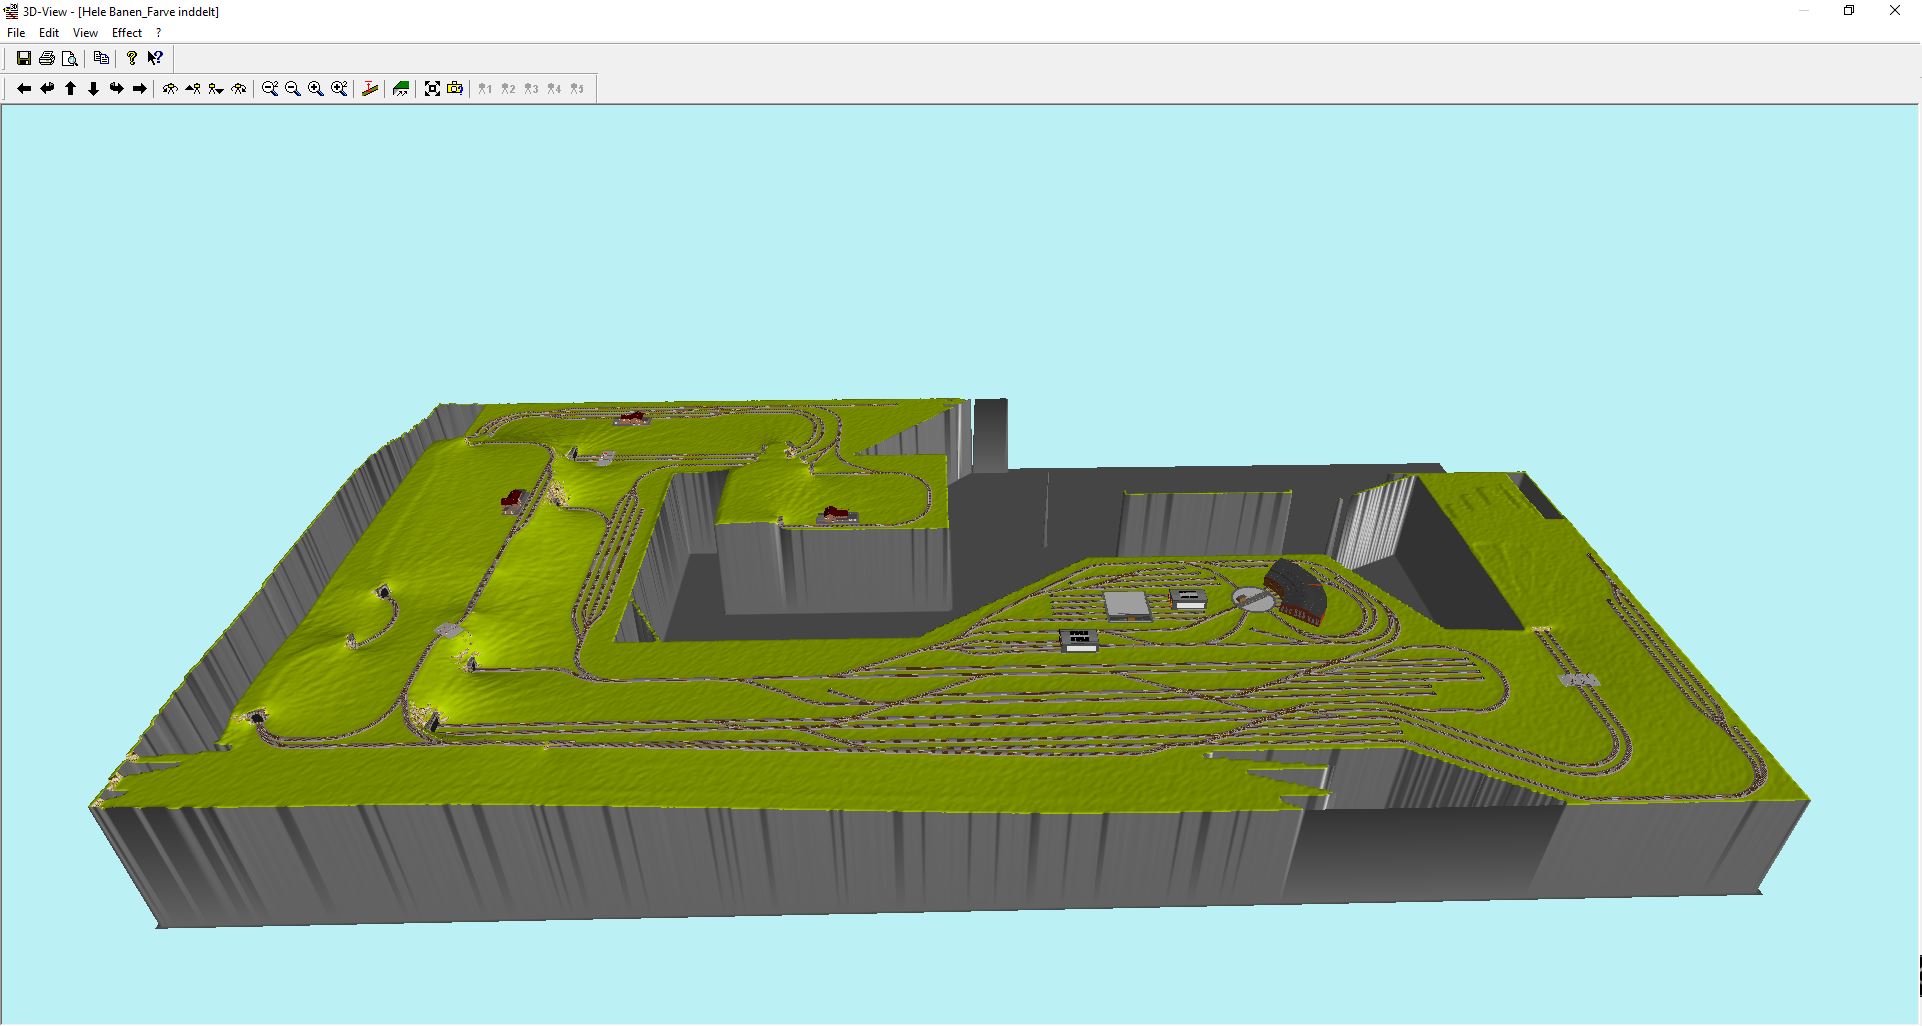Toggle the height exaggeration ramp icon
The image size is (1922, 1026).
[370, 89]
